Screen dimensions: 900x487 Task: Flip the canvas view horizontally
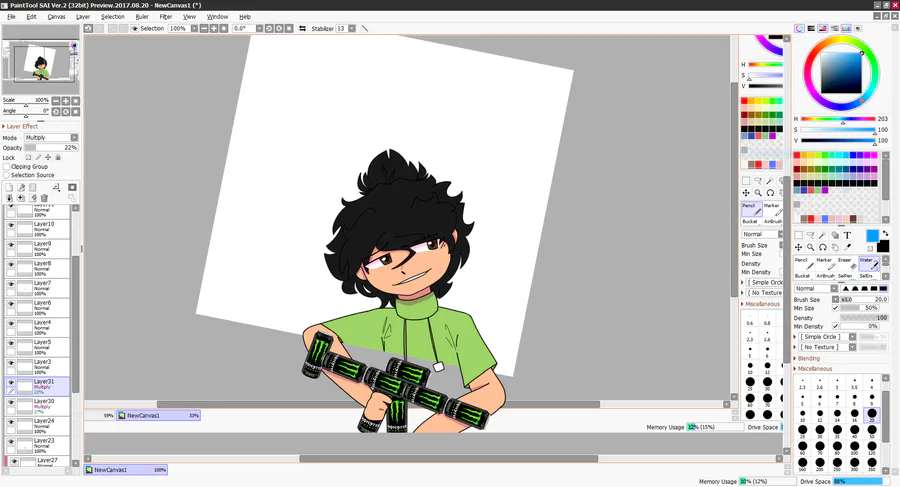(x=302, y=28)
